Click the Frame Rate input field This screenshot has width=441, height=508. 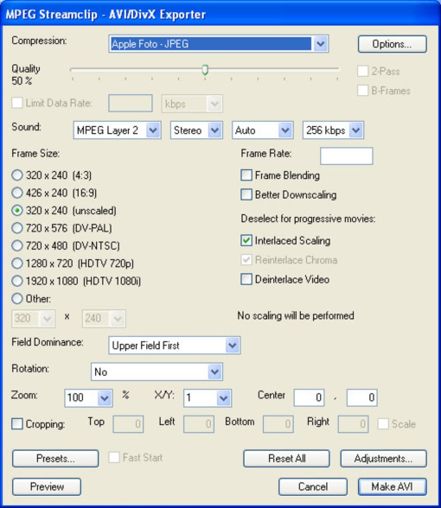(x=346, y=156)
